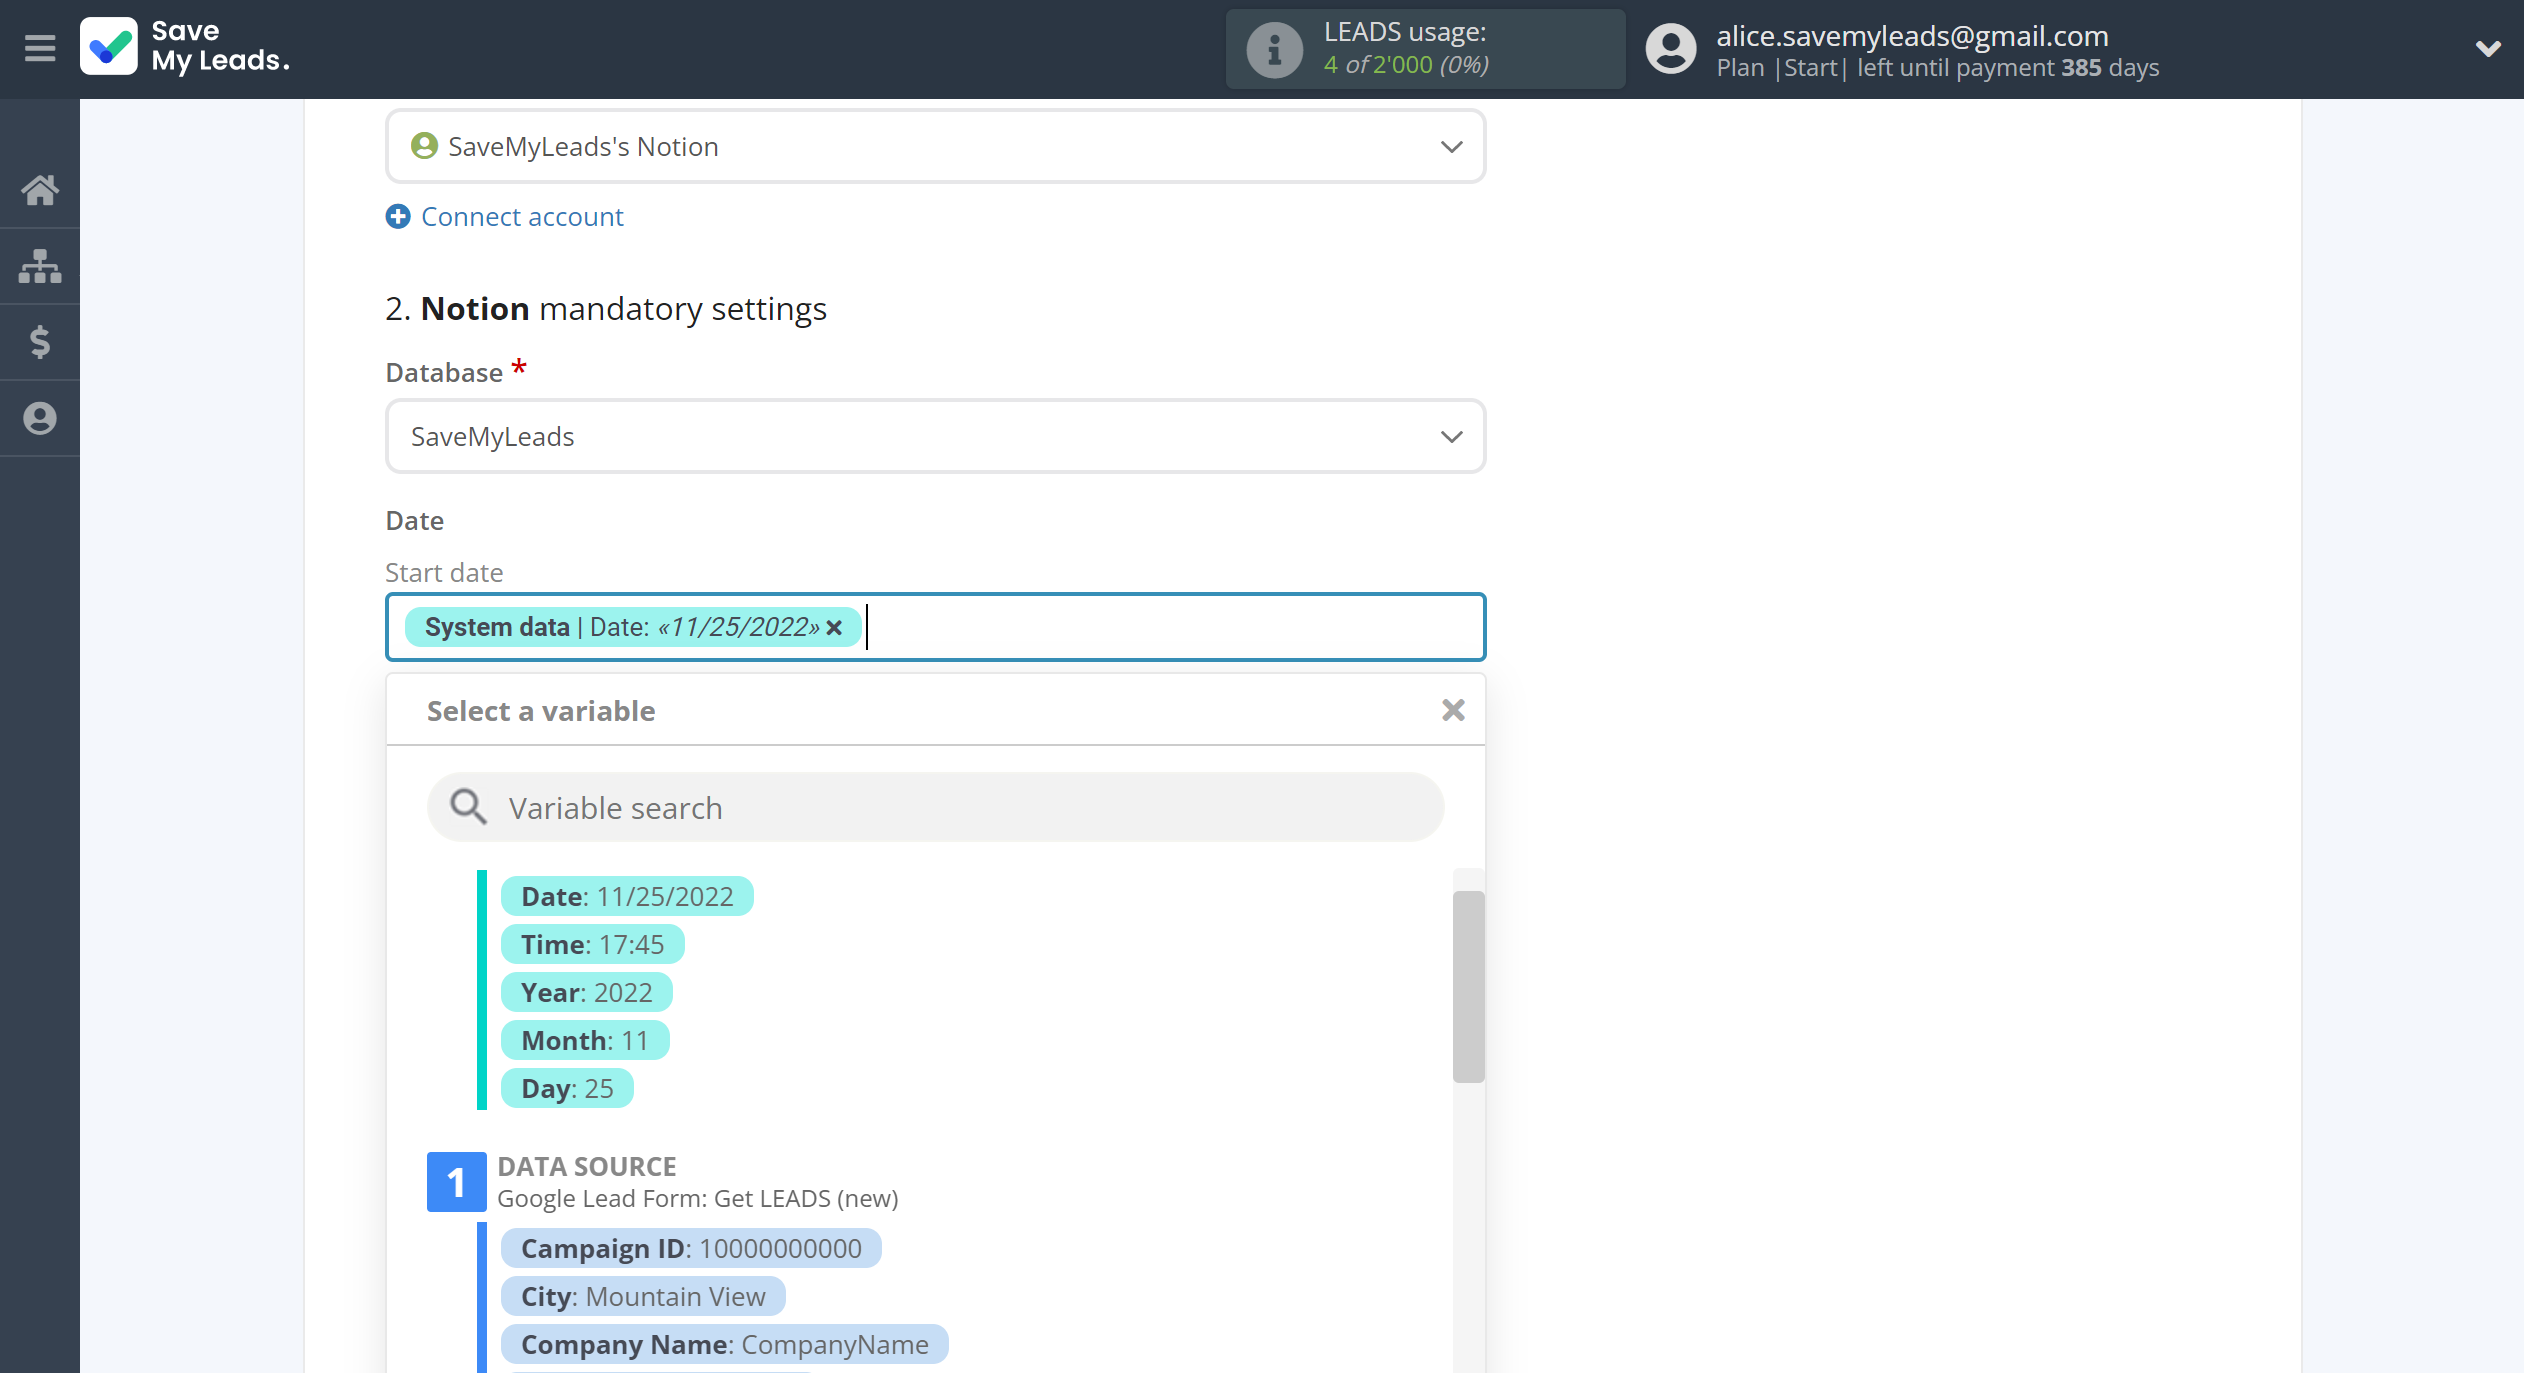Open the profile sidebar icon

40,418
